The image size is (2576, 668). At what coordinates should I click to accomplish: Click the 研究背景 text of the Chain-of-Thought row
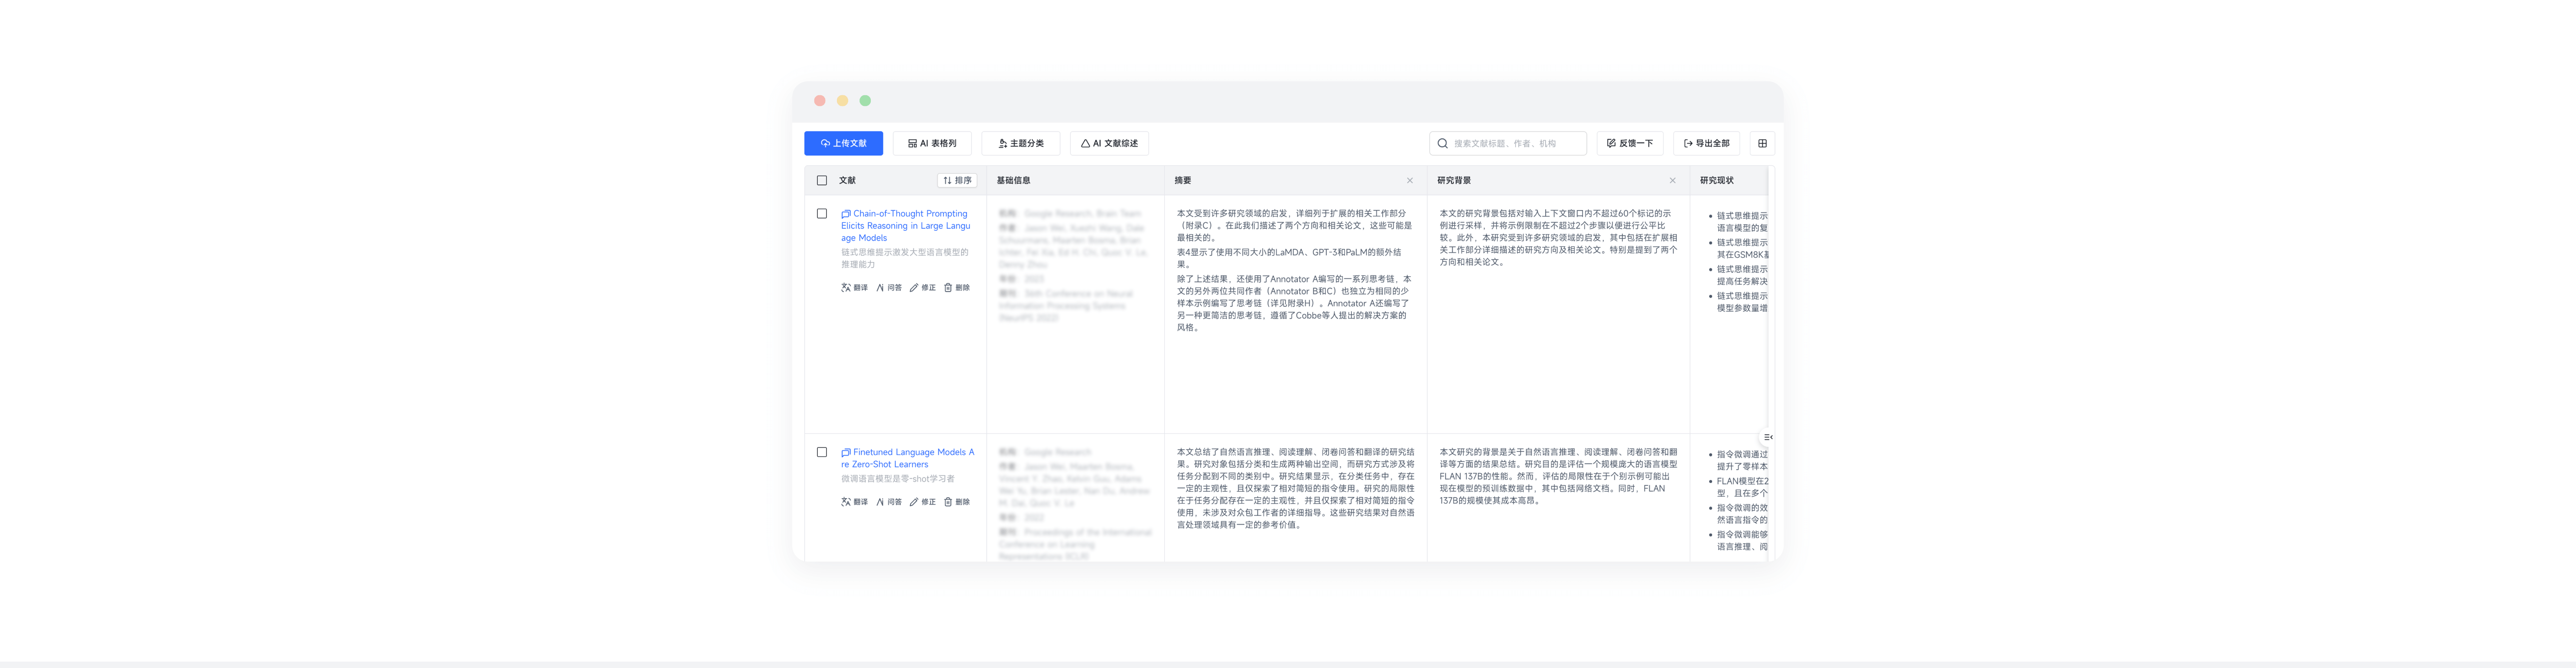point(1558,238)
